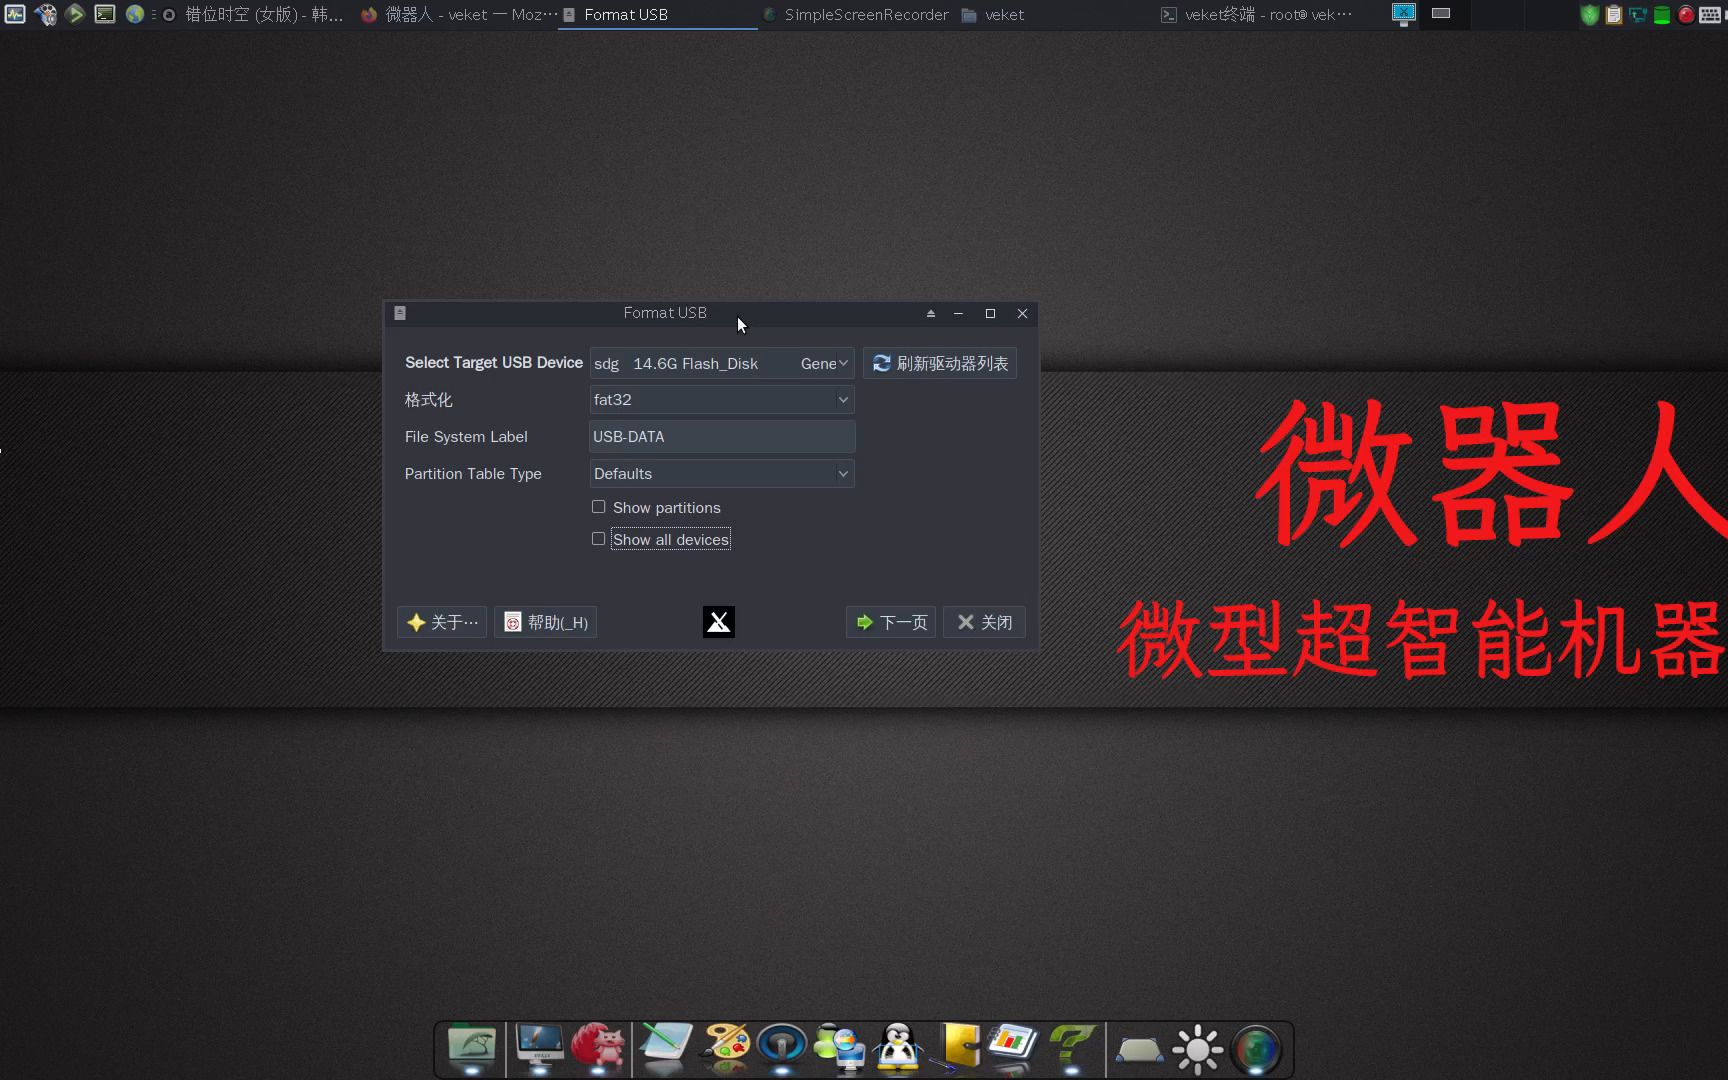This screenshot has width=1728, height=1080.
Task: Open the Select Target USB Device dropdown
Action: pyautogui.click(x=722, y=363)
